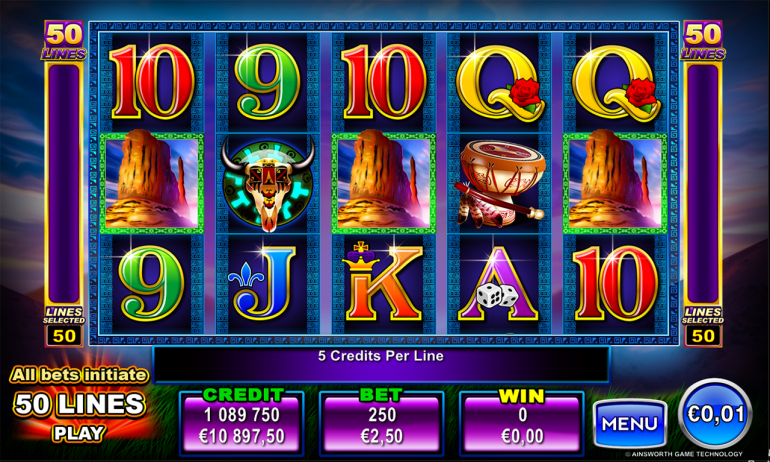Select the blue Jack symbol
Image resolution: width=770 pixels, height=462 pixels.
pos(263,282)
